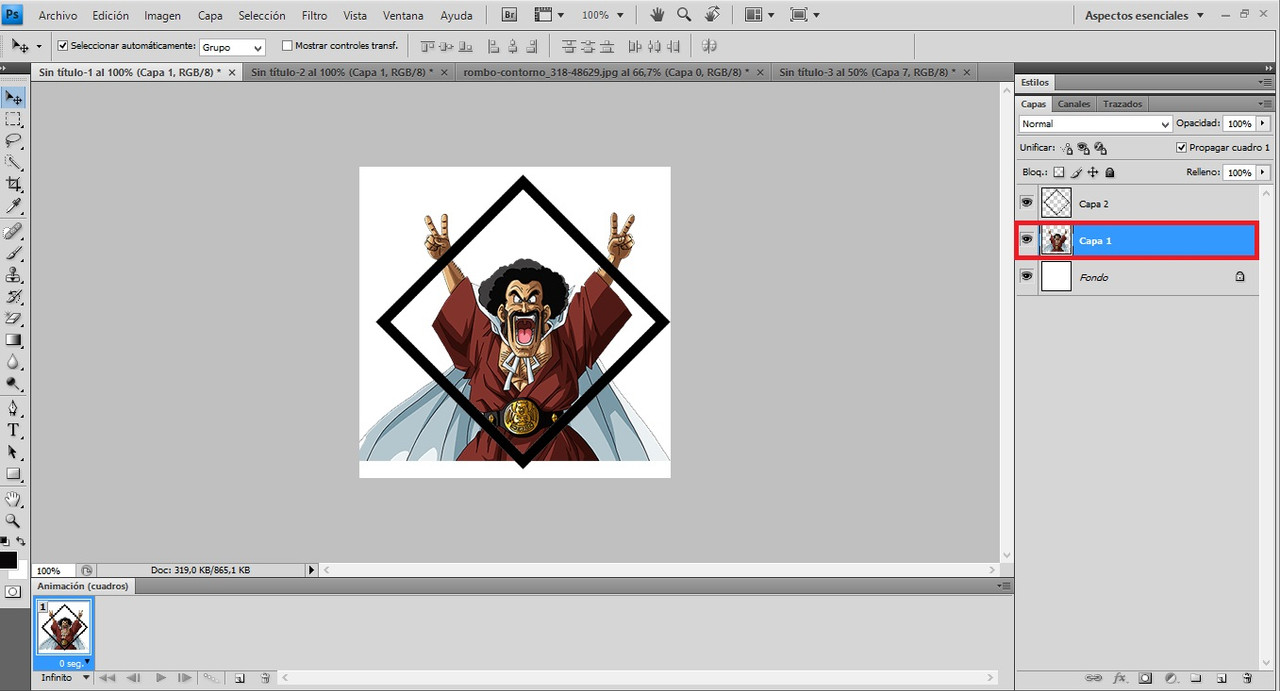Select the Rectangle shape tool

14,474
